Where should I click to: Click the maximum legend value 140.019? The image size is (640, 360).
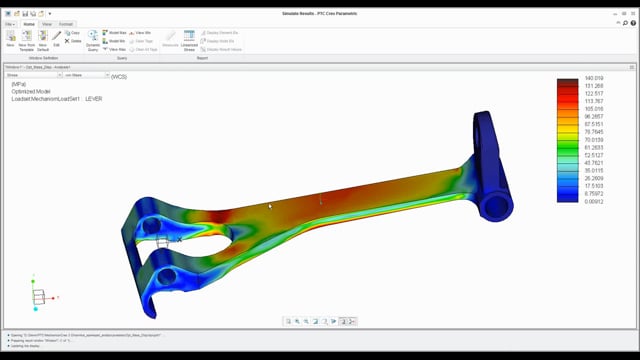click(x=594, y=78)
